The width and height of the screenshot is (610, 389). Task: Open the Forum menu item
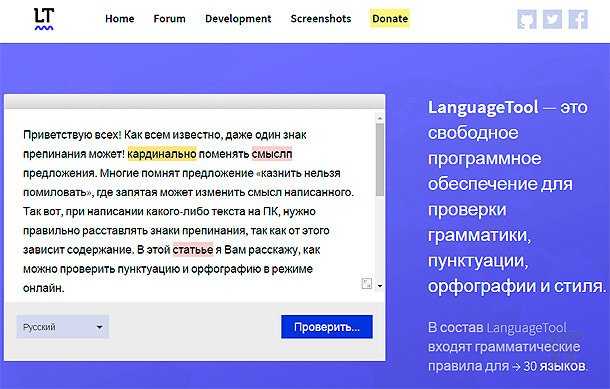pos(169,19)
